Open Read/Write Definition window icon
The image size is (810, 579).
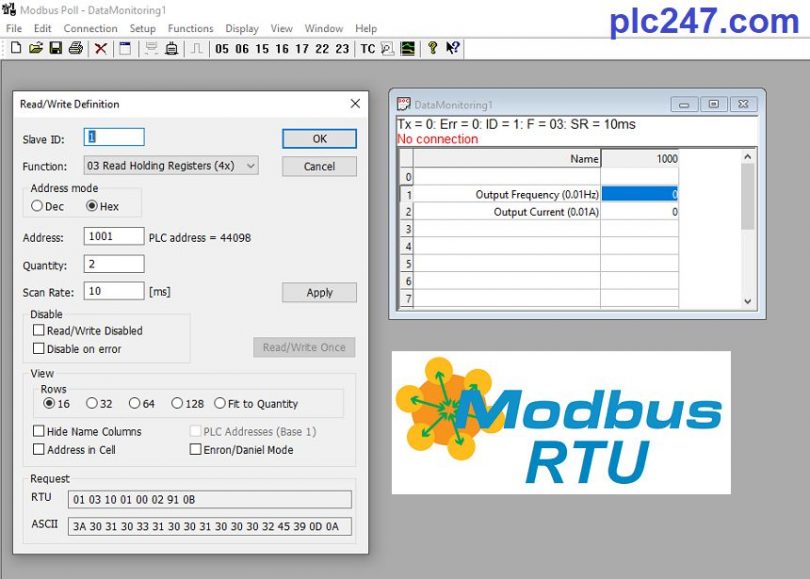coord(125,49)
